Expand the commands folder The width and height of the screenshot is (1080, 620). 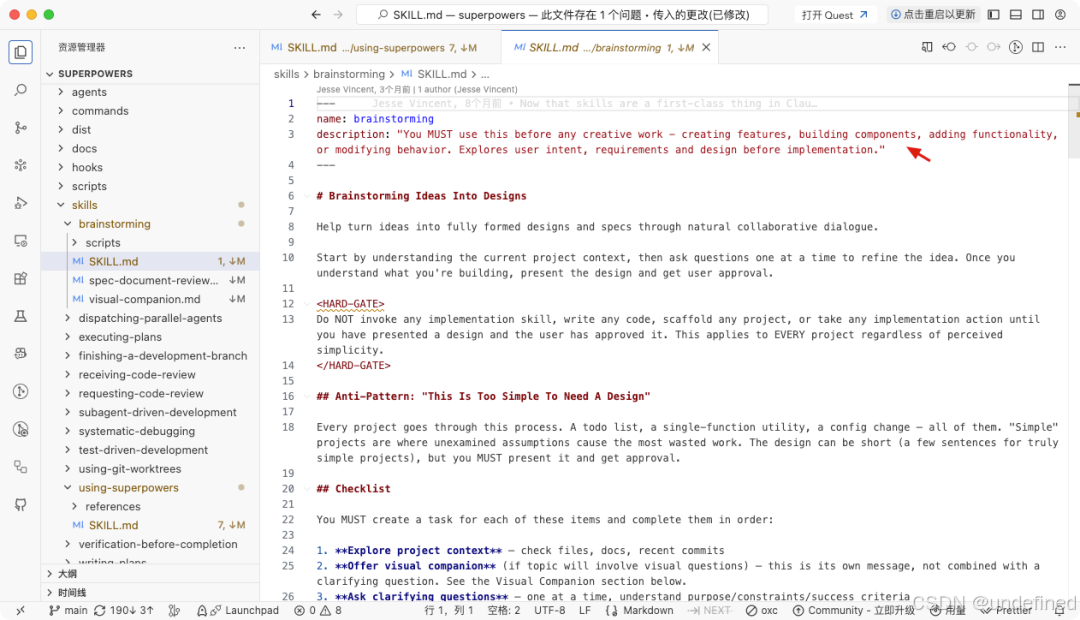150,111
